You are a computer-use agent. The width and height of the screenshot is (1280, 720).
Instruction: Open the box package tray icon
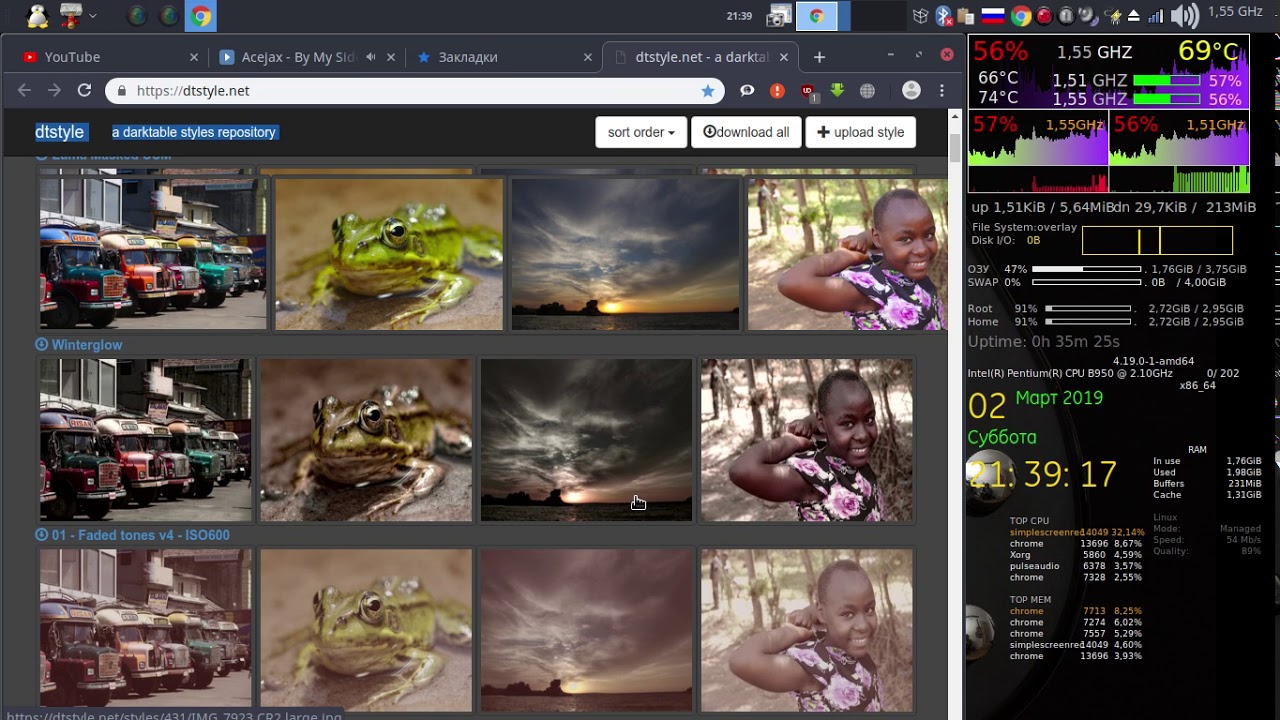click(x=921, y=16)
